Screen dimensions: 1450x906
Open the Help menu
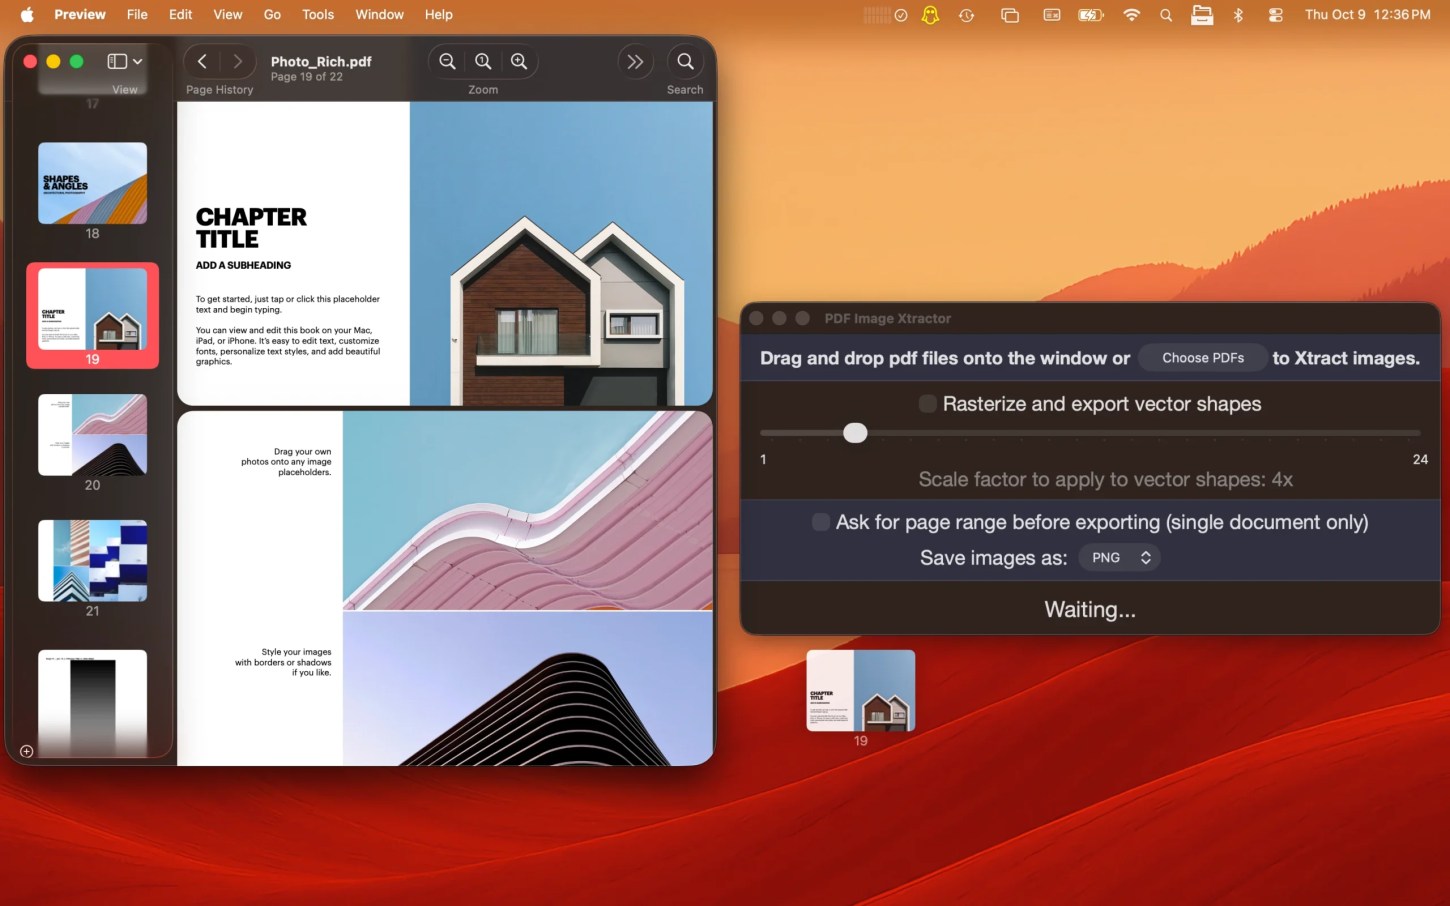[x=439, y=14]
